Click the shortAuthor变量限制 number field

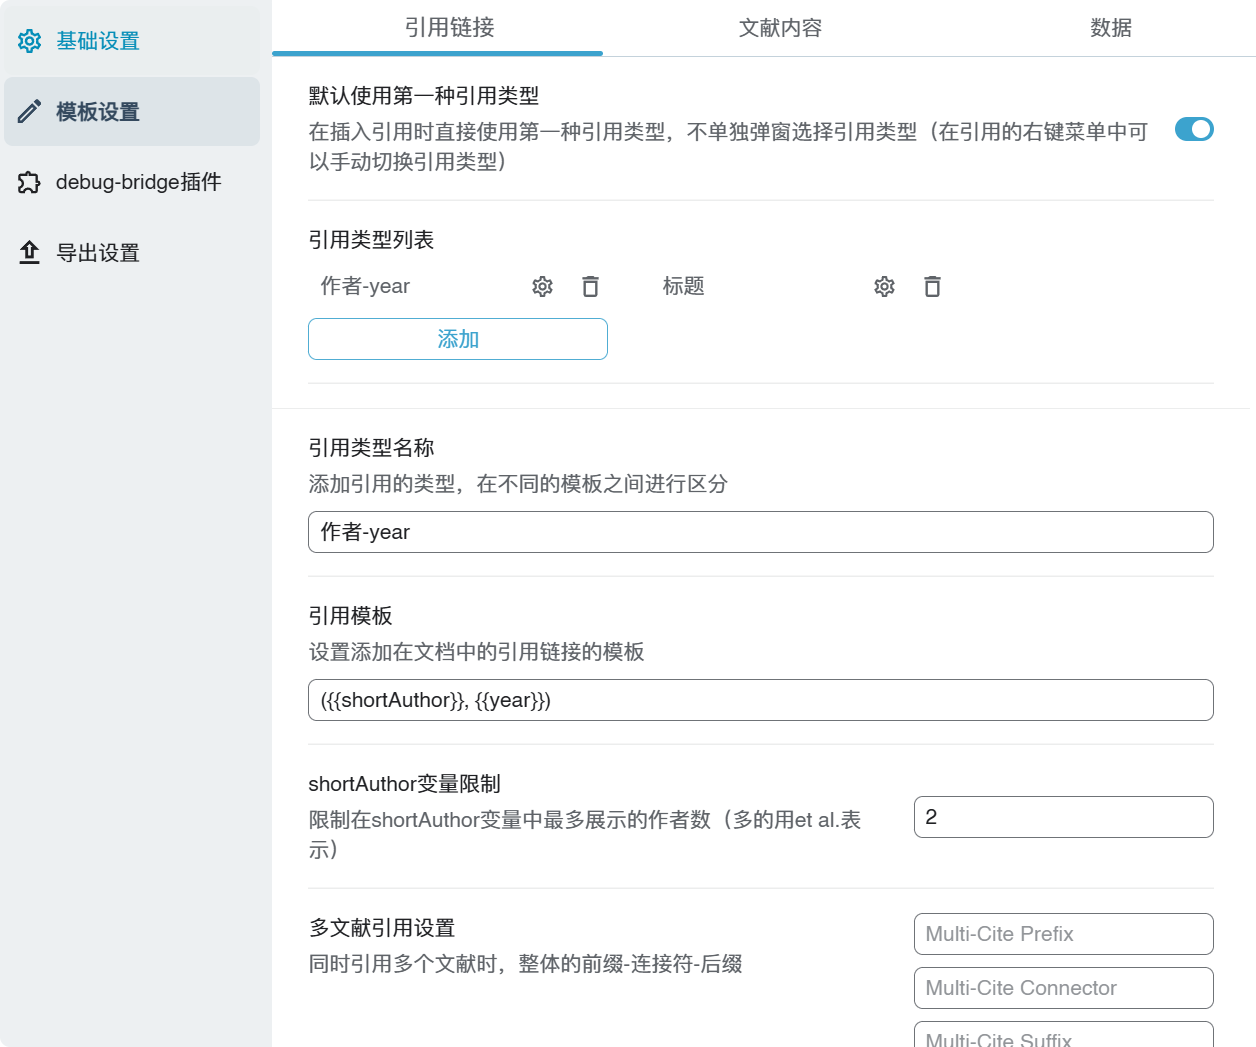1063,817
